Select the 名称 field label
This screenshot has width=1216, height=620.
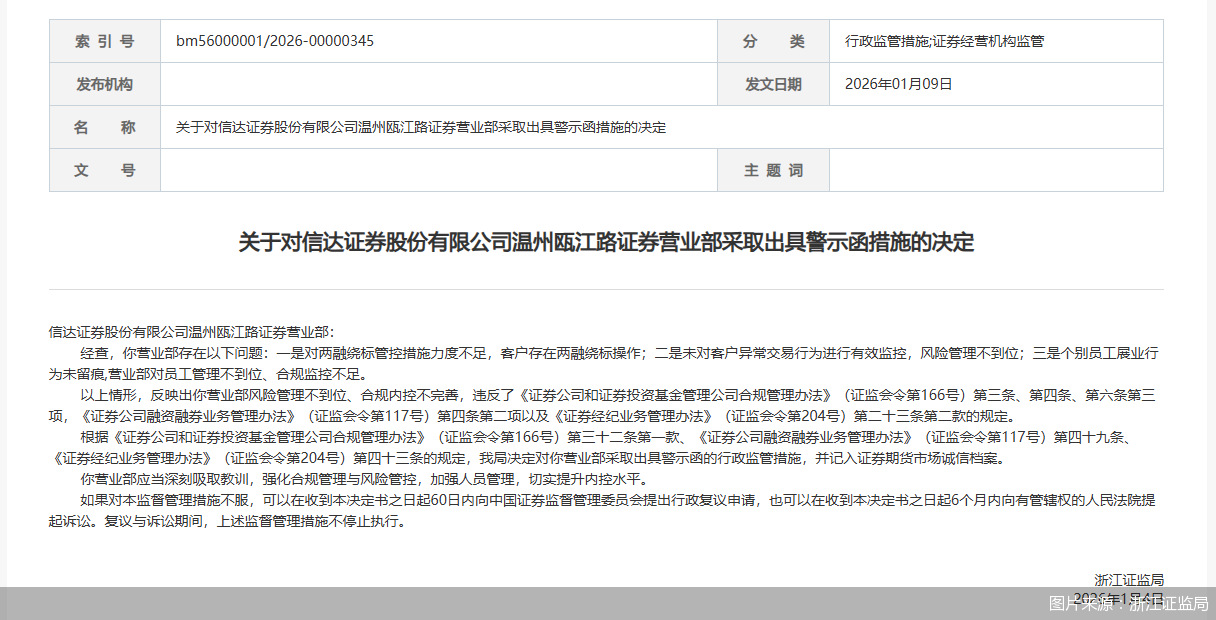(x=104, y=127)
